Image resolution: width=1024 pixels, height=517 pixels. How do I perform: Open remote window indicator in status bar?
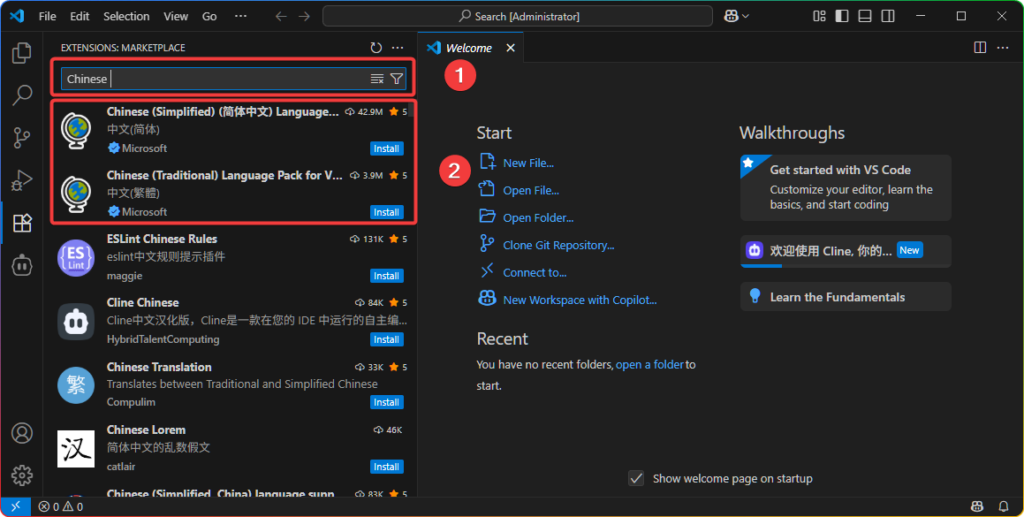(x=15, y=507)
